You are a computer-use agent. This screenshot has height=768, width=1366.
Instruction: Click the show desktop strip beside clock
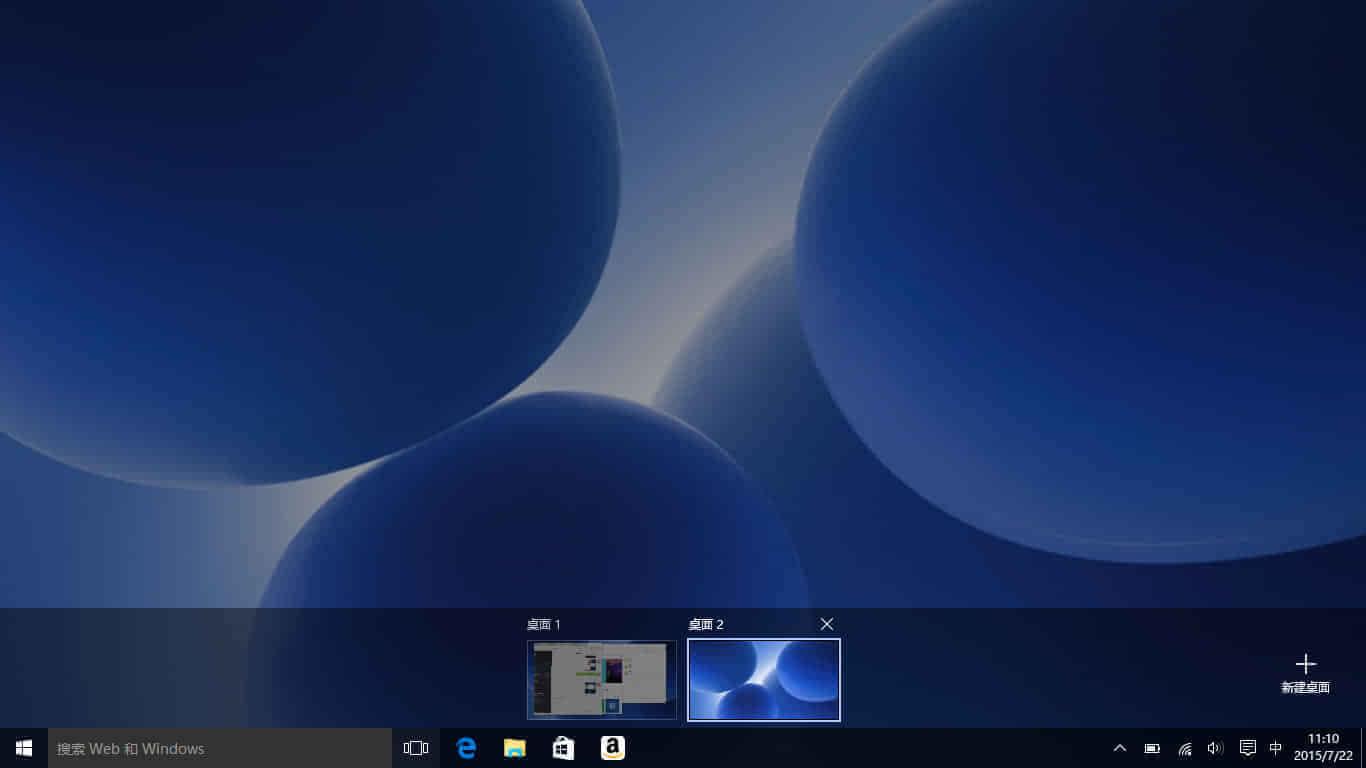coord(1362,748)
